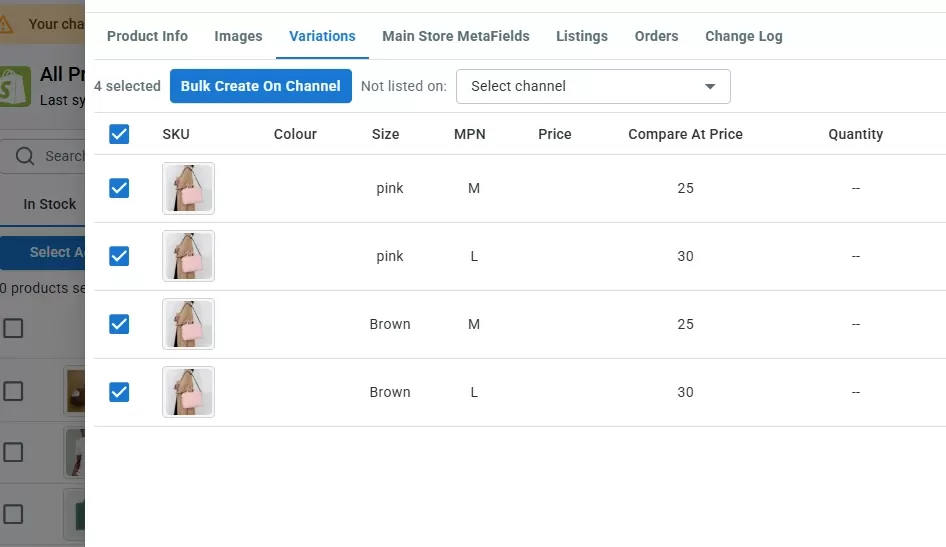Screen dimensions: 946x547
Task: Uncheck the pink L variation checkbox
Action: [x=119, y=256]
